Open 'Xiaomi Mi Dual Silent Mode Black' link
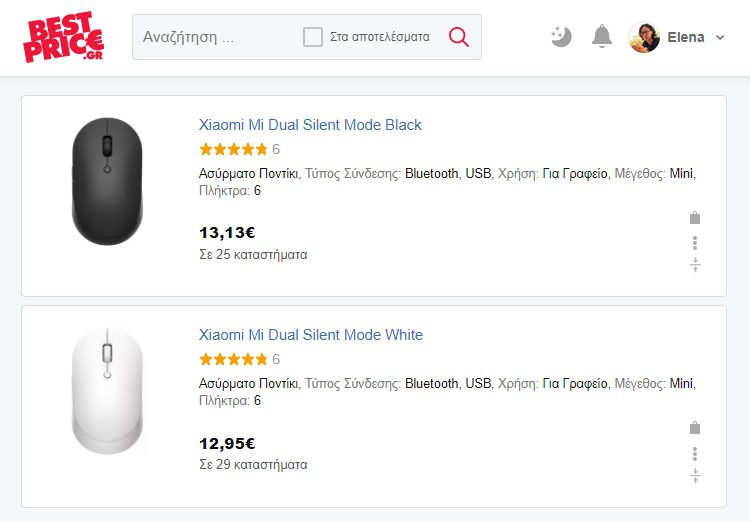The height and width of the screenshot is (522, 750). [310, 125]
